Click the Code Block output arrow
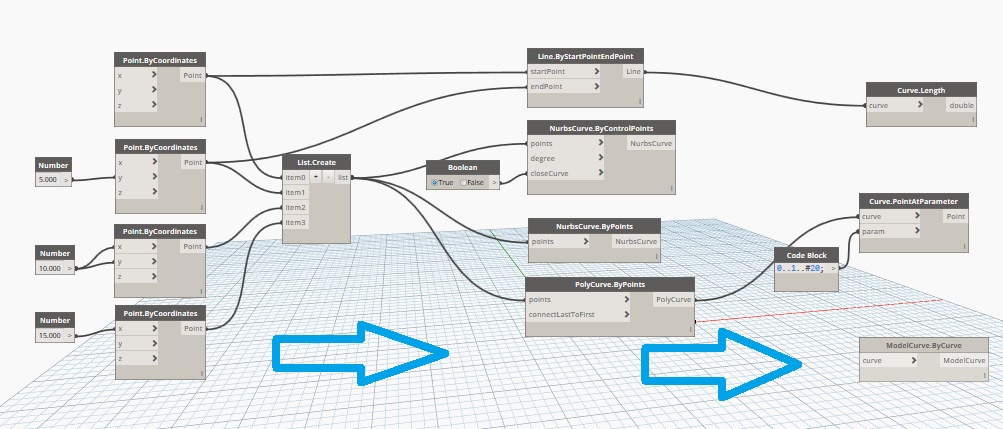 point(833,270)
